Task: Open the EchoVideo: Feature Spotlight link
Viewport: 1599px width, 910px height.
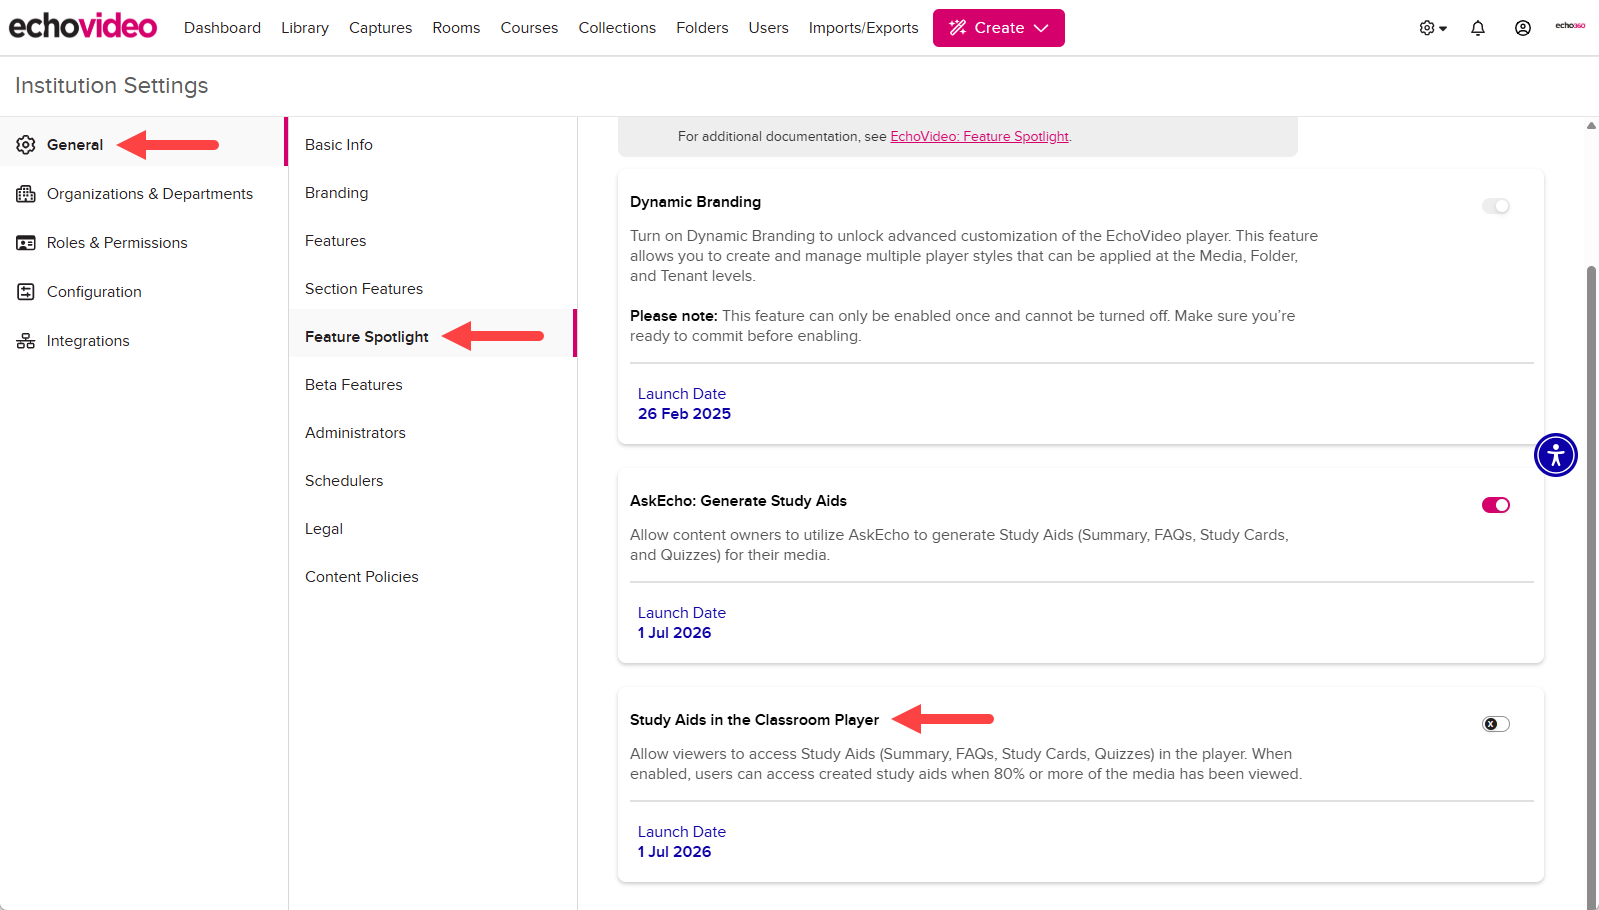Action: tap(979, 137)
